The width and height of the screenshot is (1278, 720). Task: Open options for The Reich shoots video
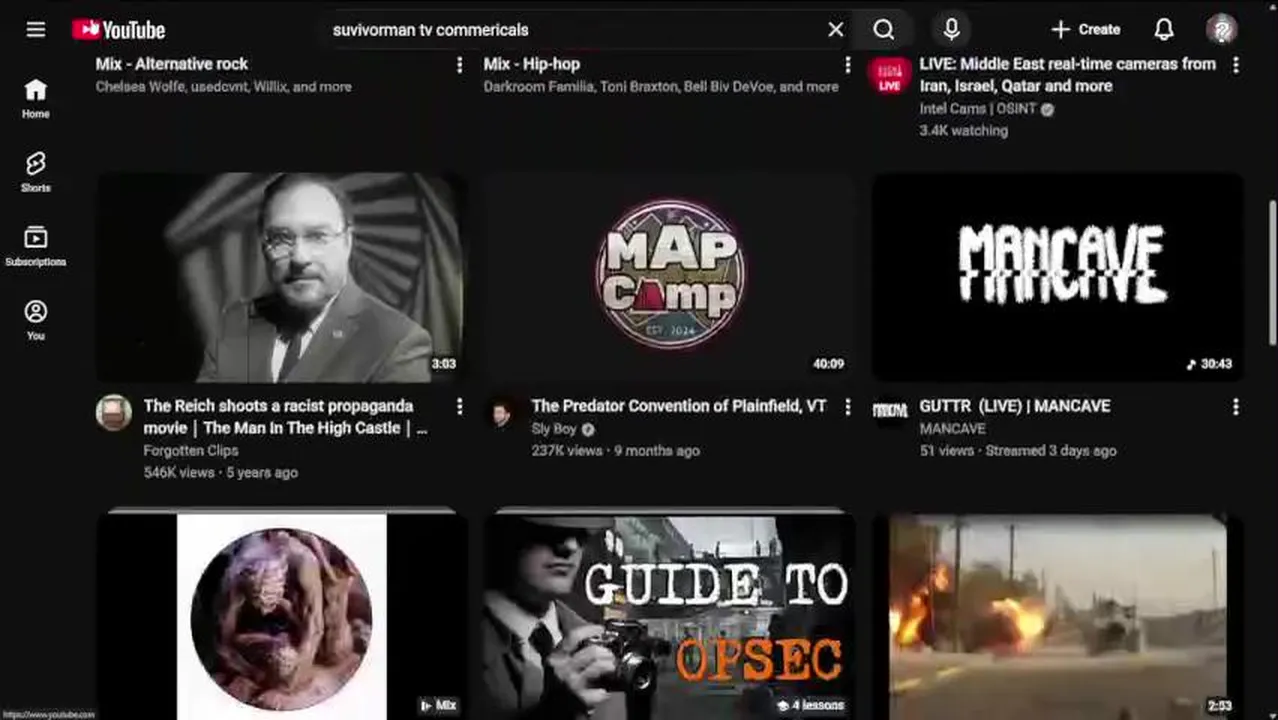(460, 406)
